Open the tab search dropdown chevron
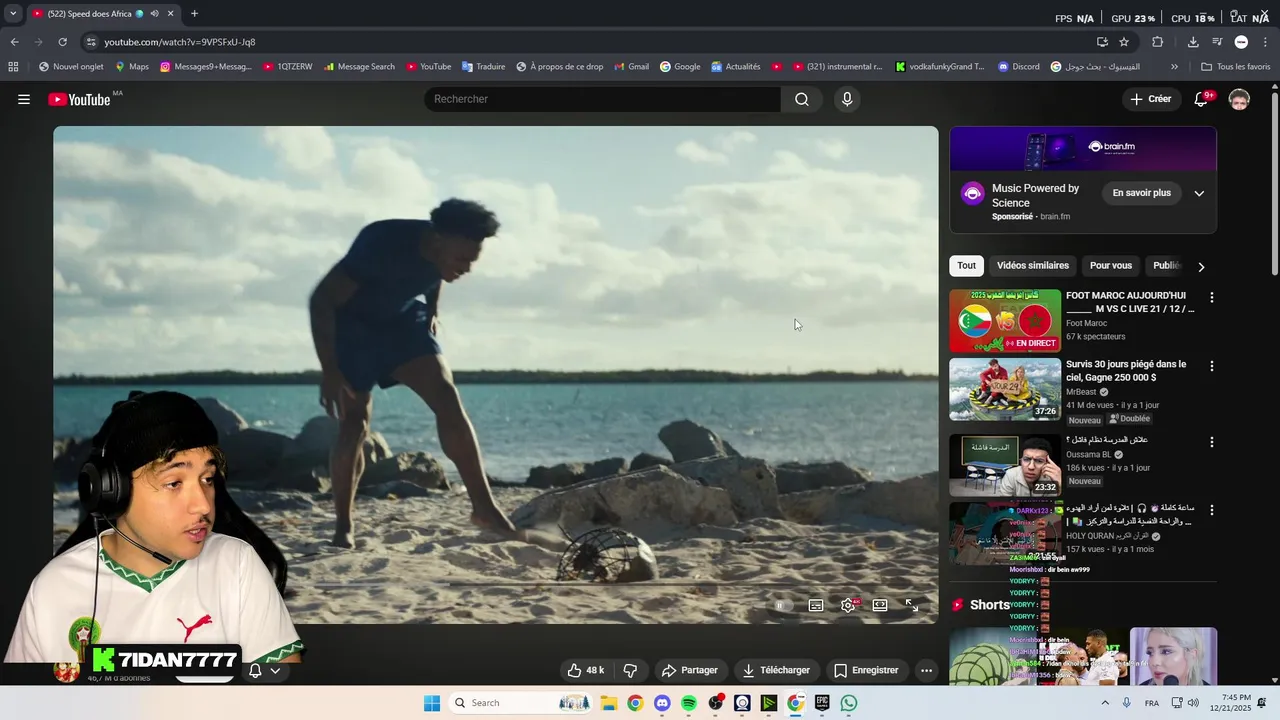The height and width of the screenshot is (720, 1280). [x=13, y=14]
